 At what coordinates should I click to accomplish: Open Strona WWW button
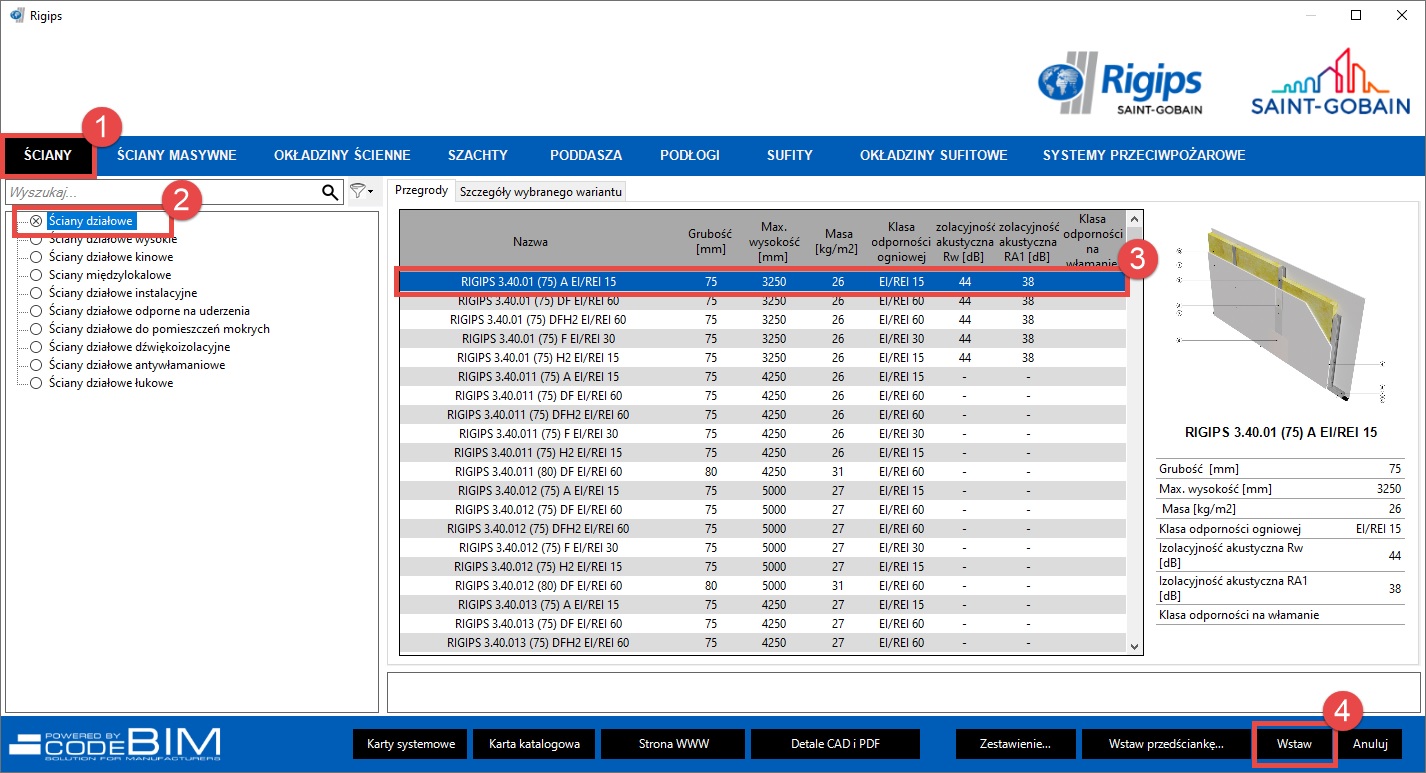click(673, 744)
